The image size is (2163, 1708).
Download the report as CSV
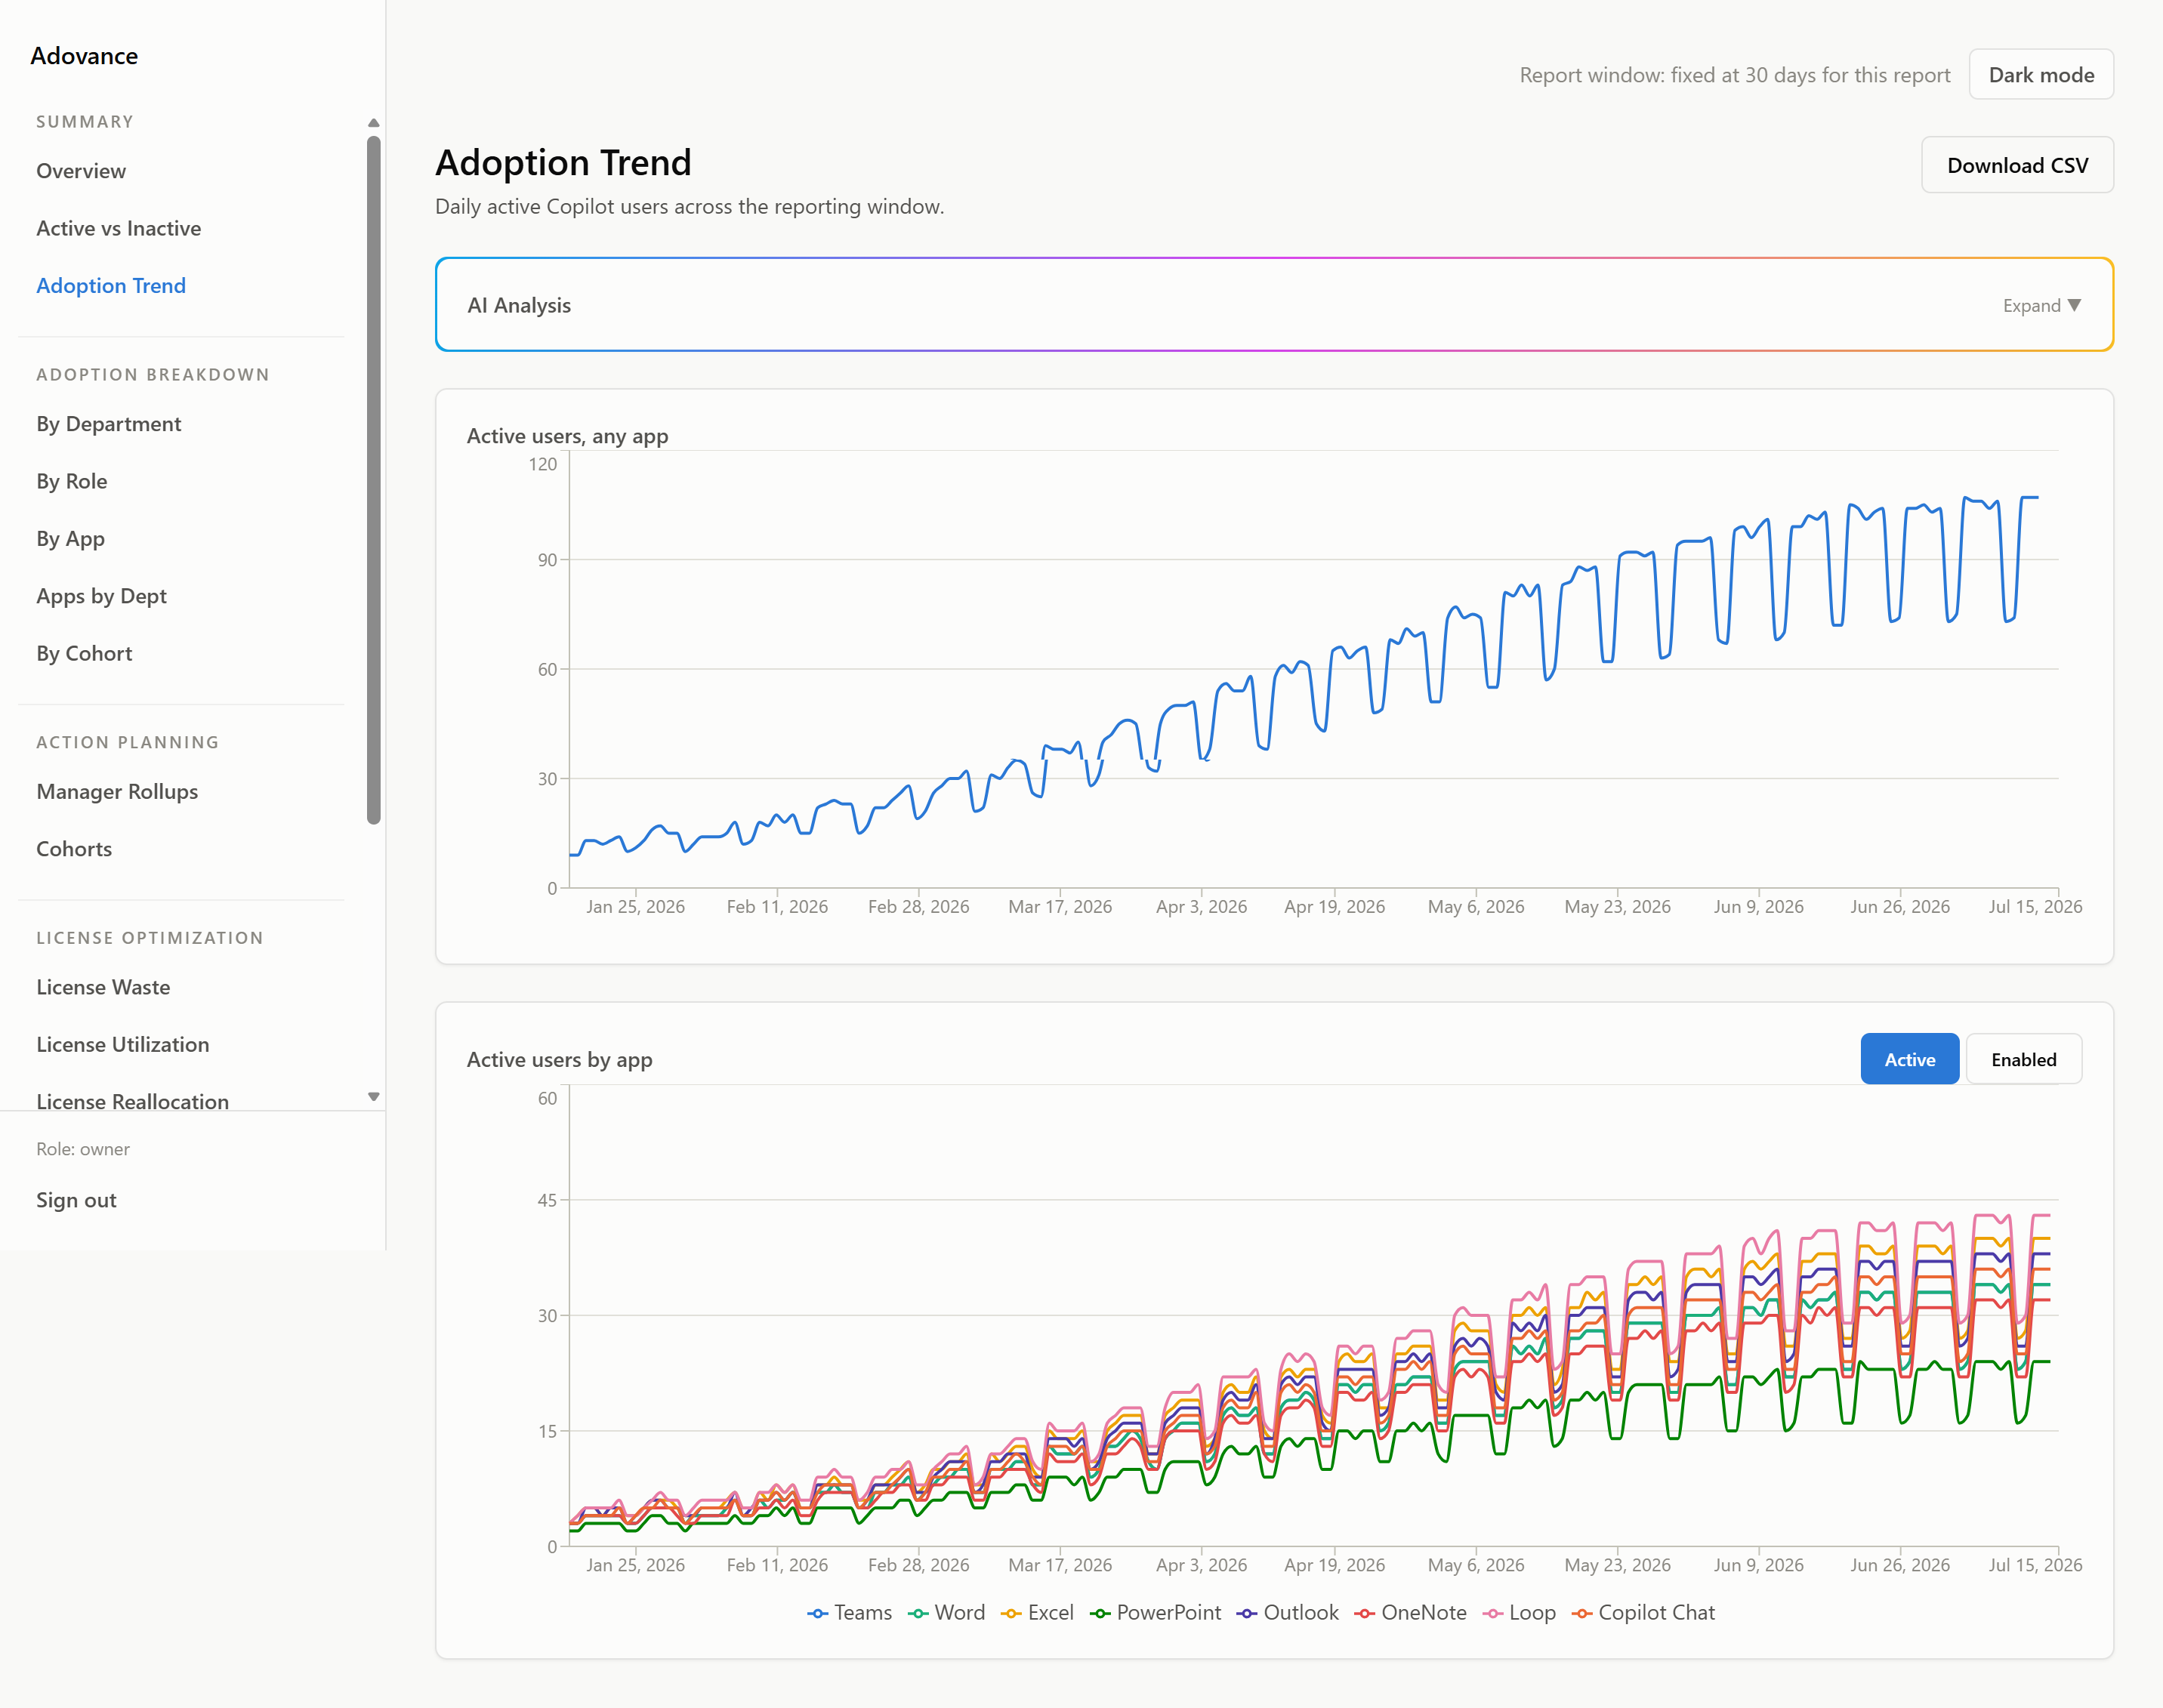2017,165
